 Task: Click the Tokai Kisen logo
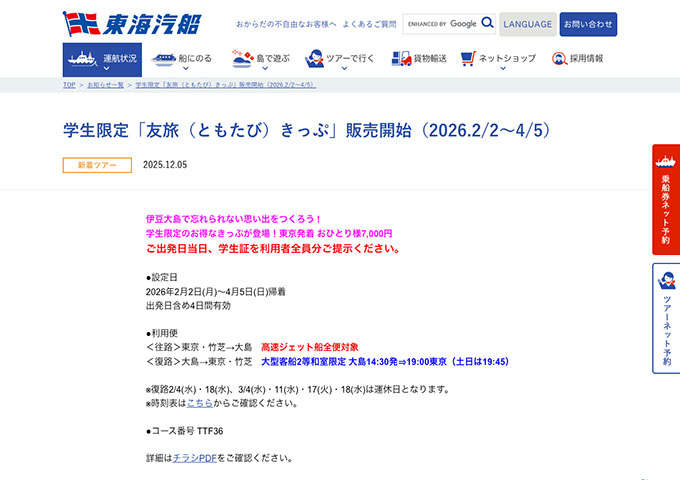coord(132,24)
